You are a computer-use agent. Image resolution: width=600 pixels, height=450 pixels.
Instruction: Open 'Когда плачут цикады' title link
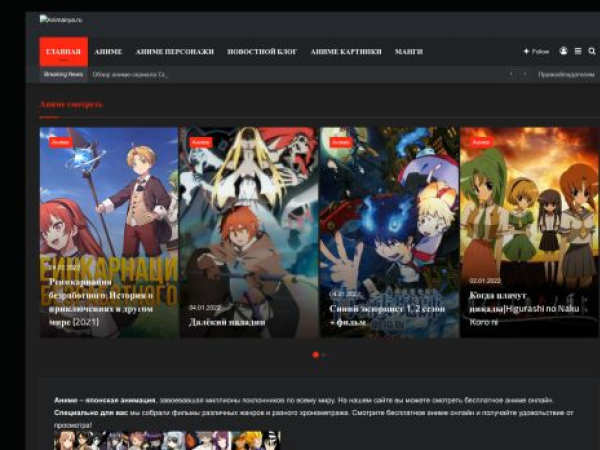(x=524, y=309)
